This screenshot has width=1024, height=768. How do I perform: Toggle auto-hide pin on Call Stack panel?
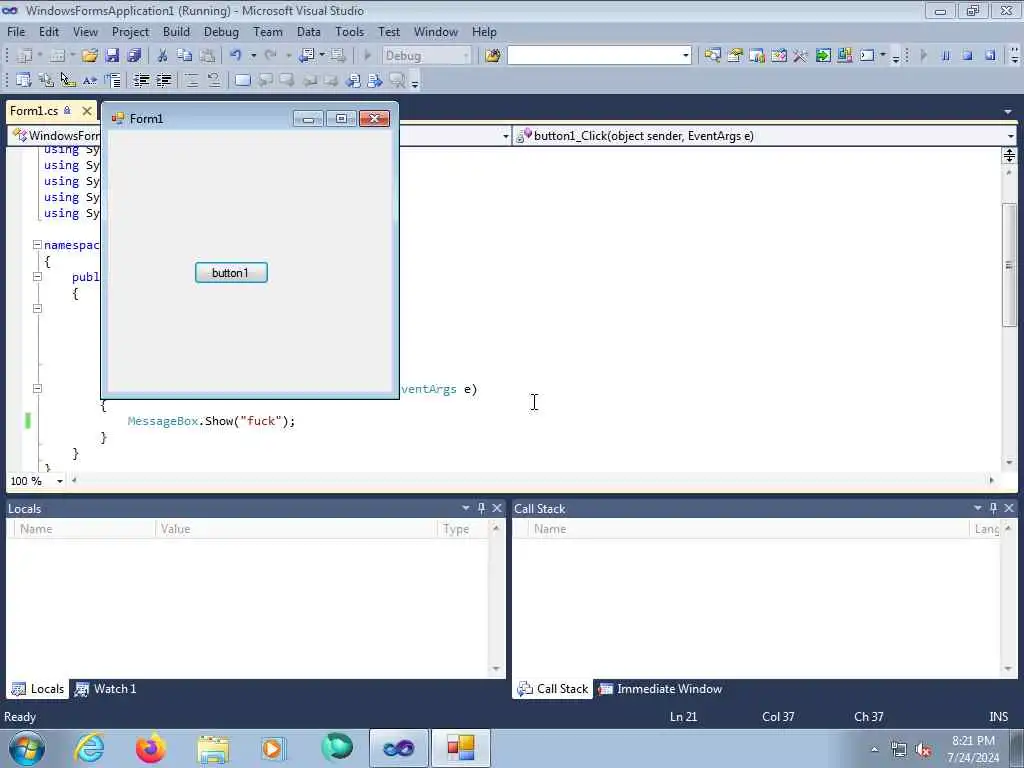pyautogui.click(x=993, y=508)
